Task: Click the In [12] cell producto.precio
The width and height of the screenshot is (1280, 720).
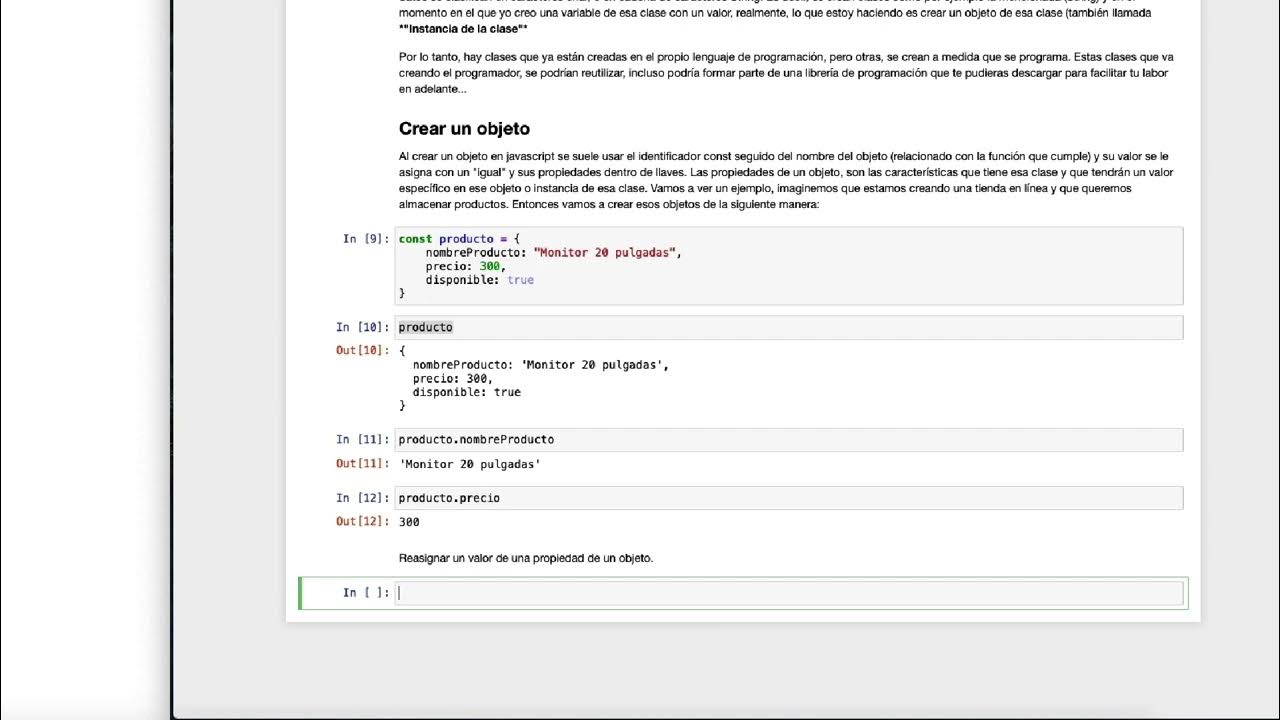Action: tap(789, 497)
